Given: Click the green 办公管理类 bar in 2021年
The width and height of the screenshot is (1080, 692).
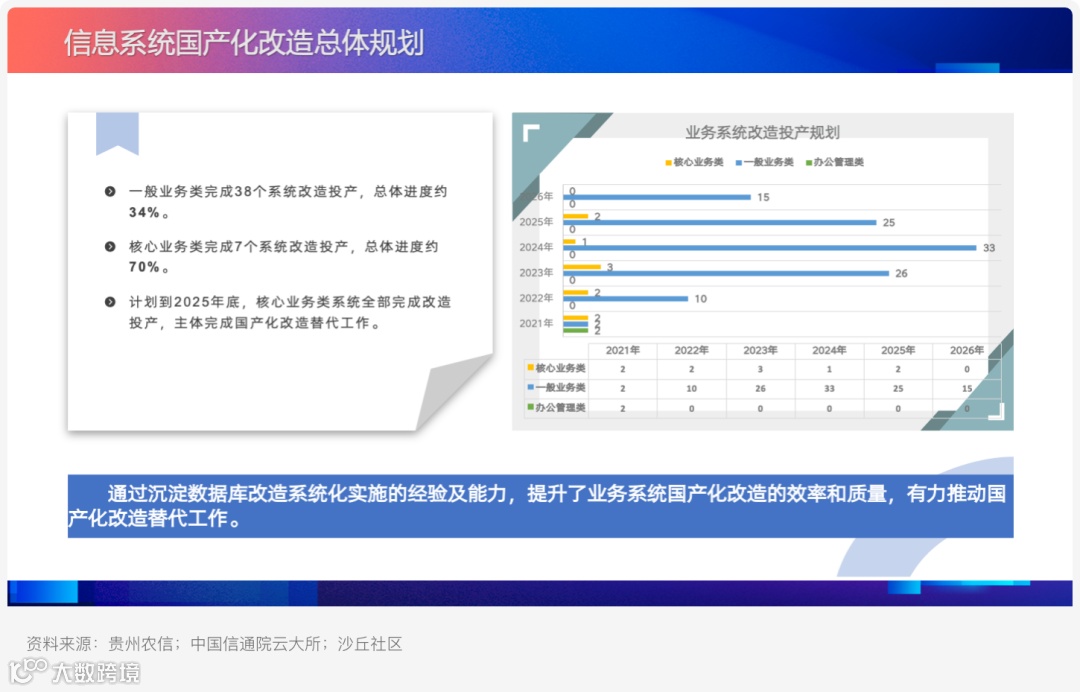Looking at the screenshot, I should pyautogui.click(x=576, y=331).
